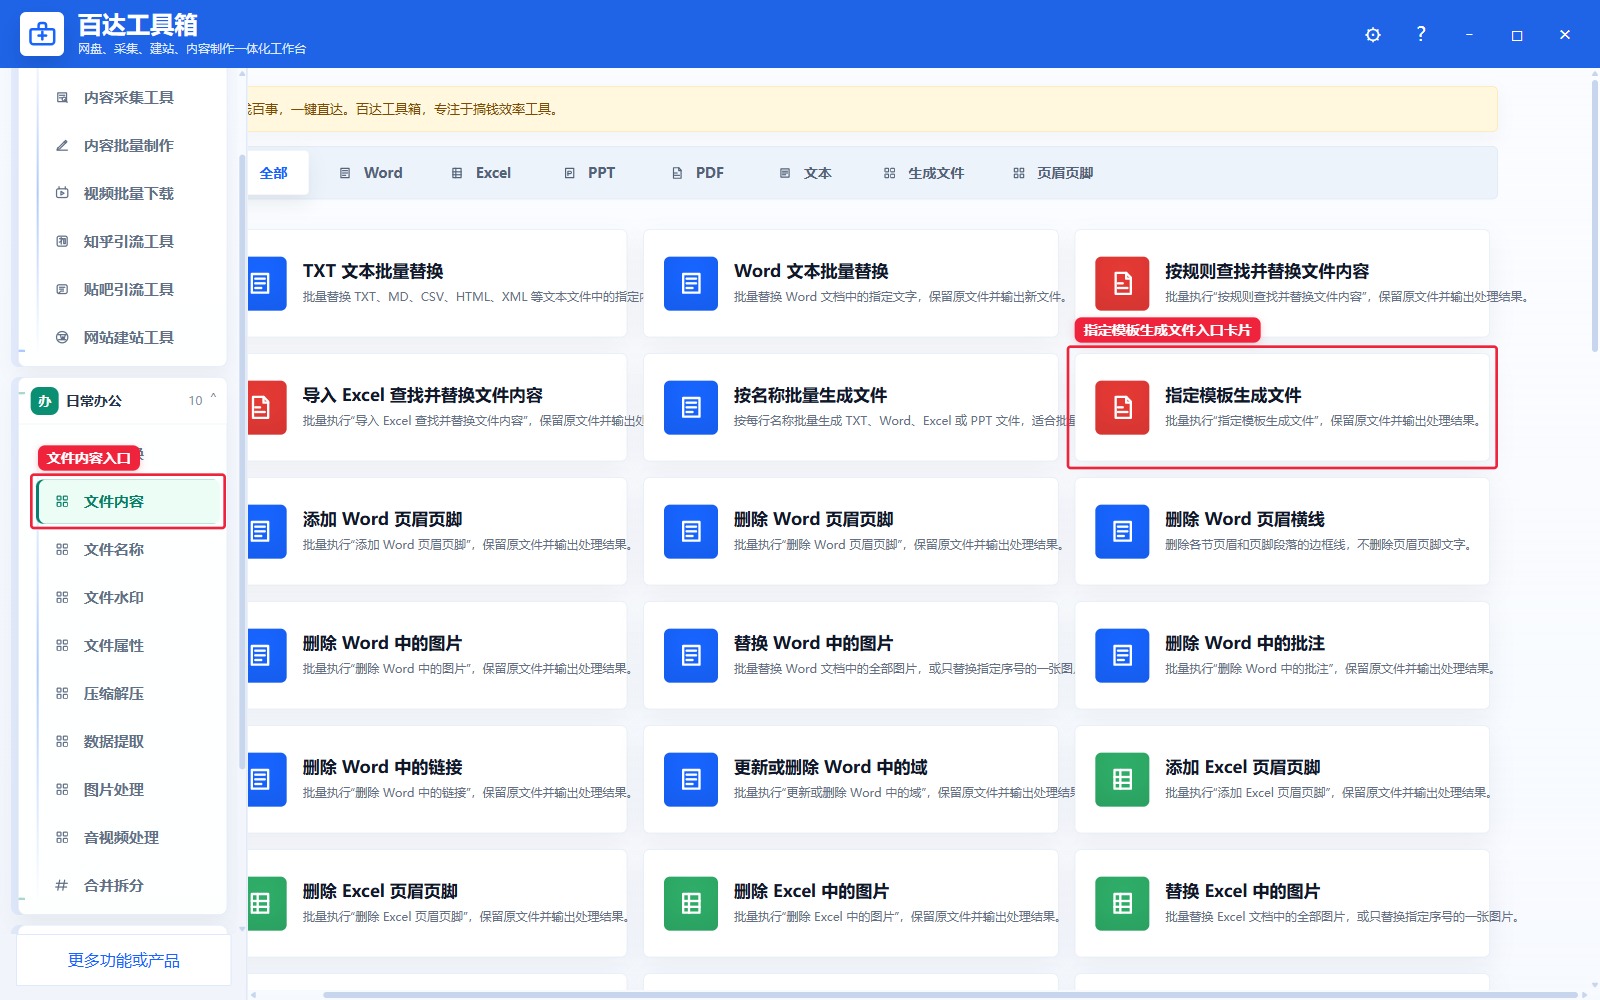This screenshot has width=1600, height=1000.
Task: Open the 删除 Word 中的图片 card title
Action: (382, 643)
